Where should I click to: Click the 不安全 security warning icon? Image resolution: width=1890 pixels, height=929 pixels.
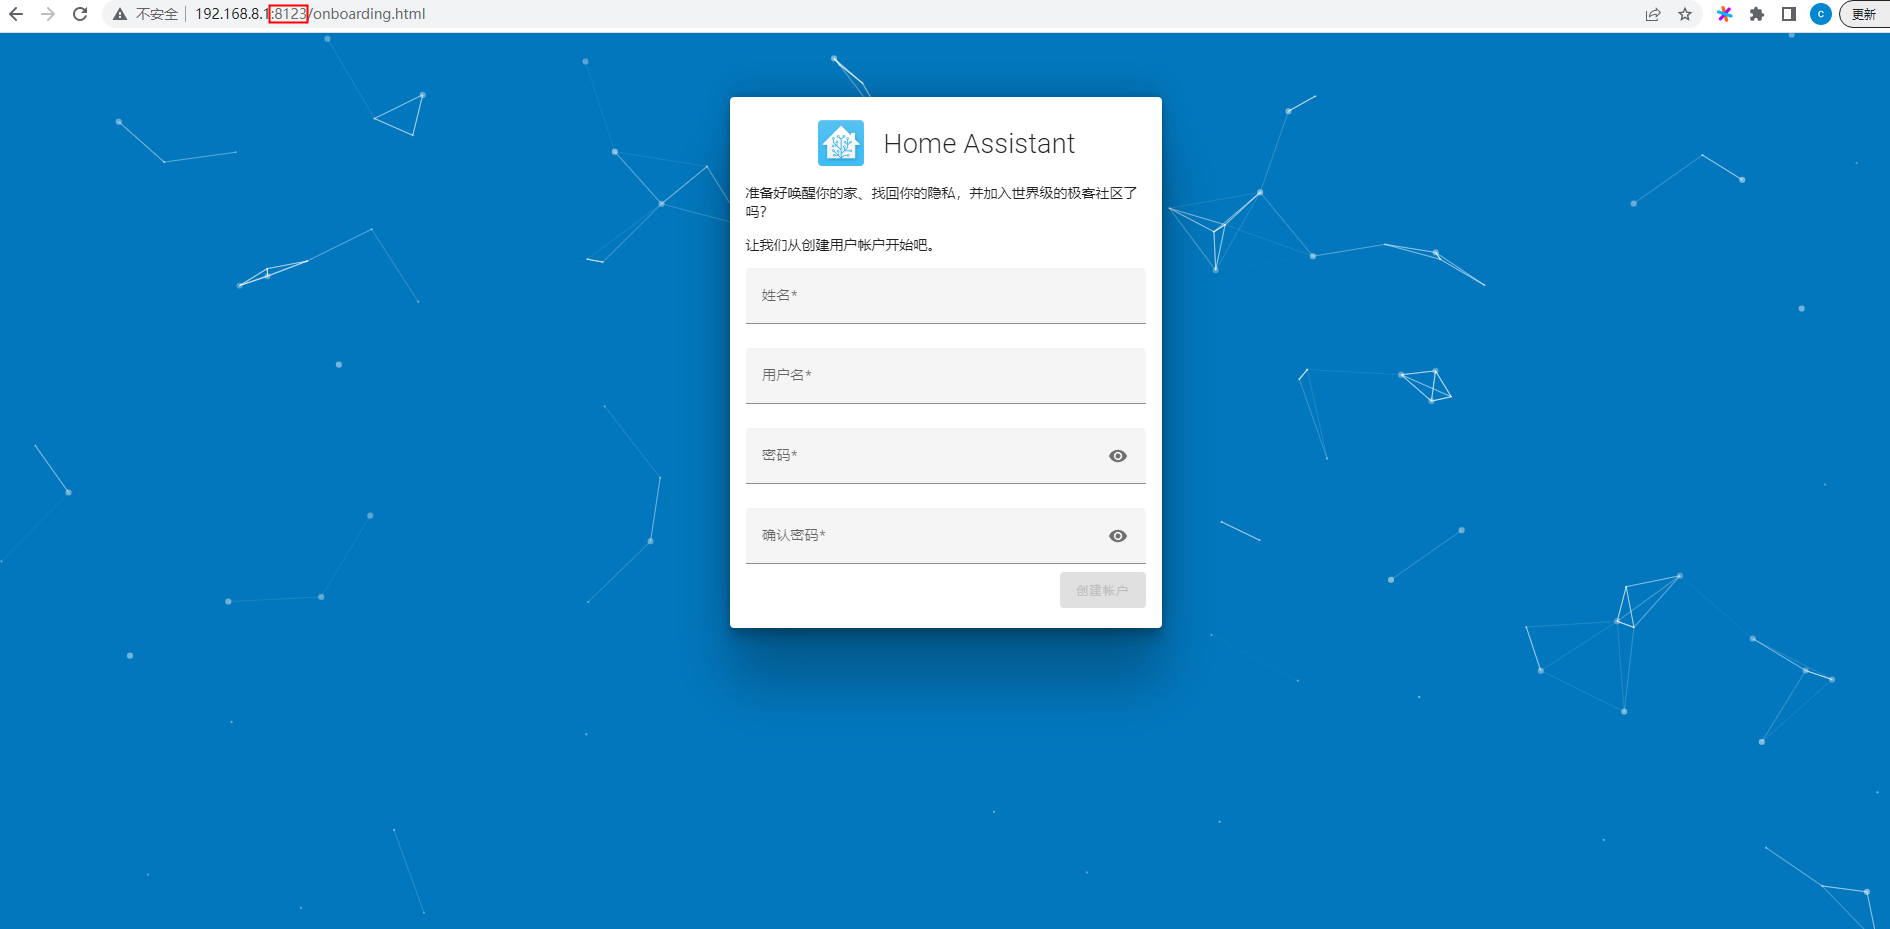120,14
